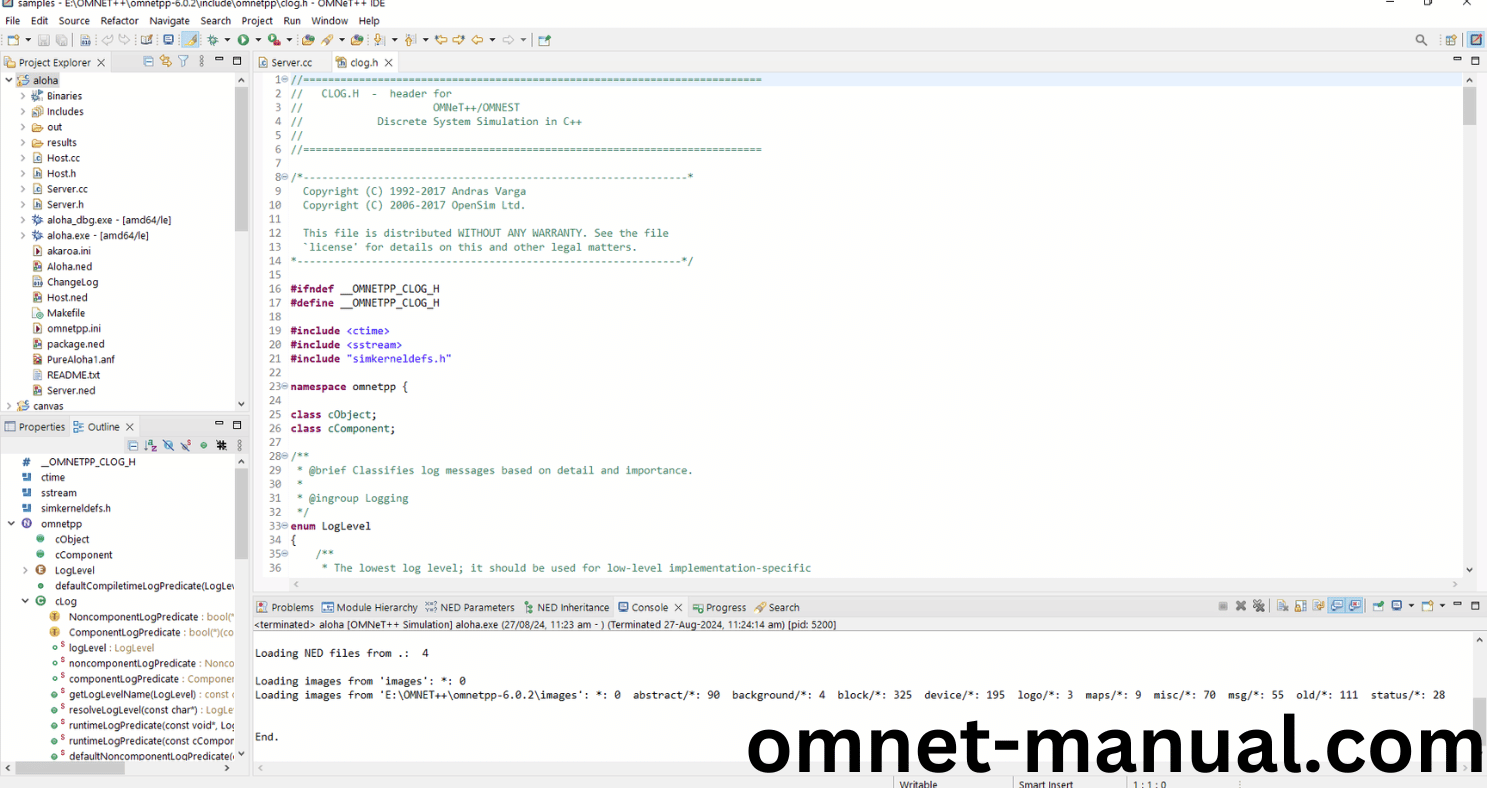The width and height of the screenshot is (1487, 788).
Task: Open the Refactor menu
Action: click(x=119, y=20)
